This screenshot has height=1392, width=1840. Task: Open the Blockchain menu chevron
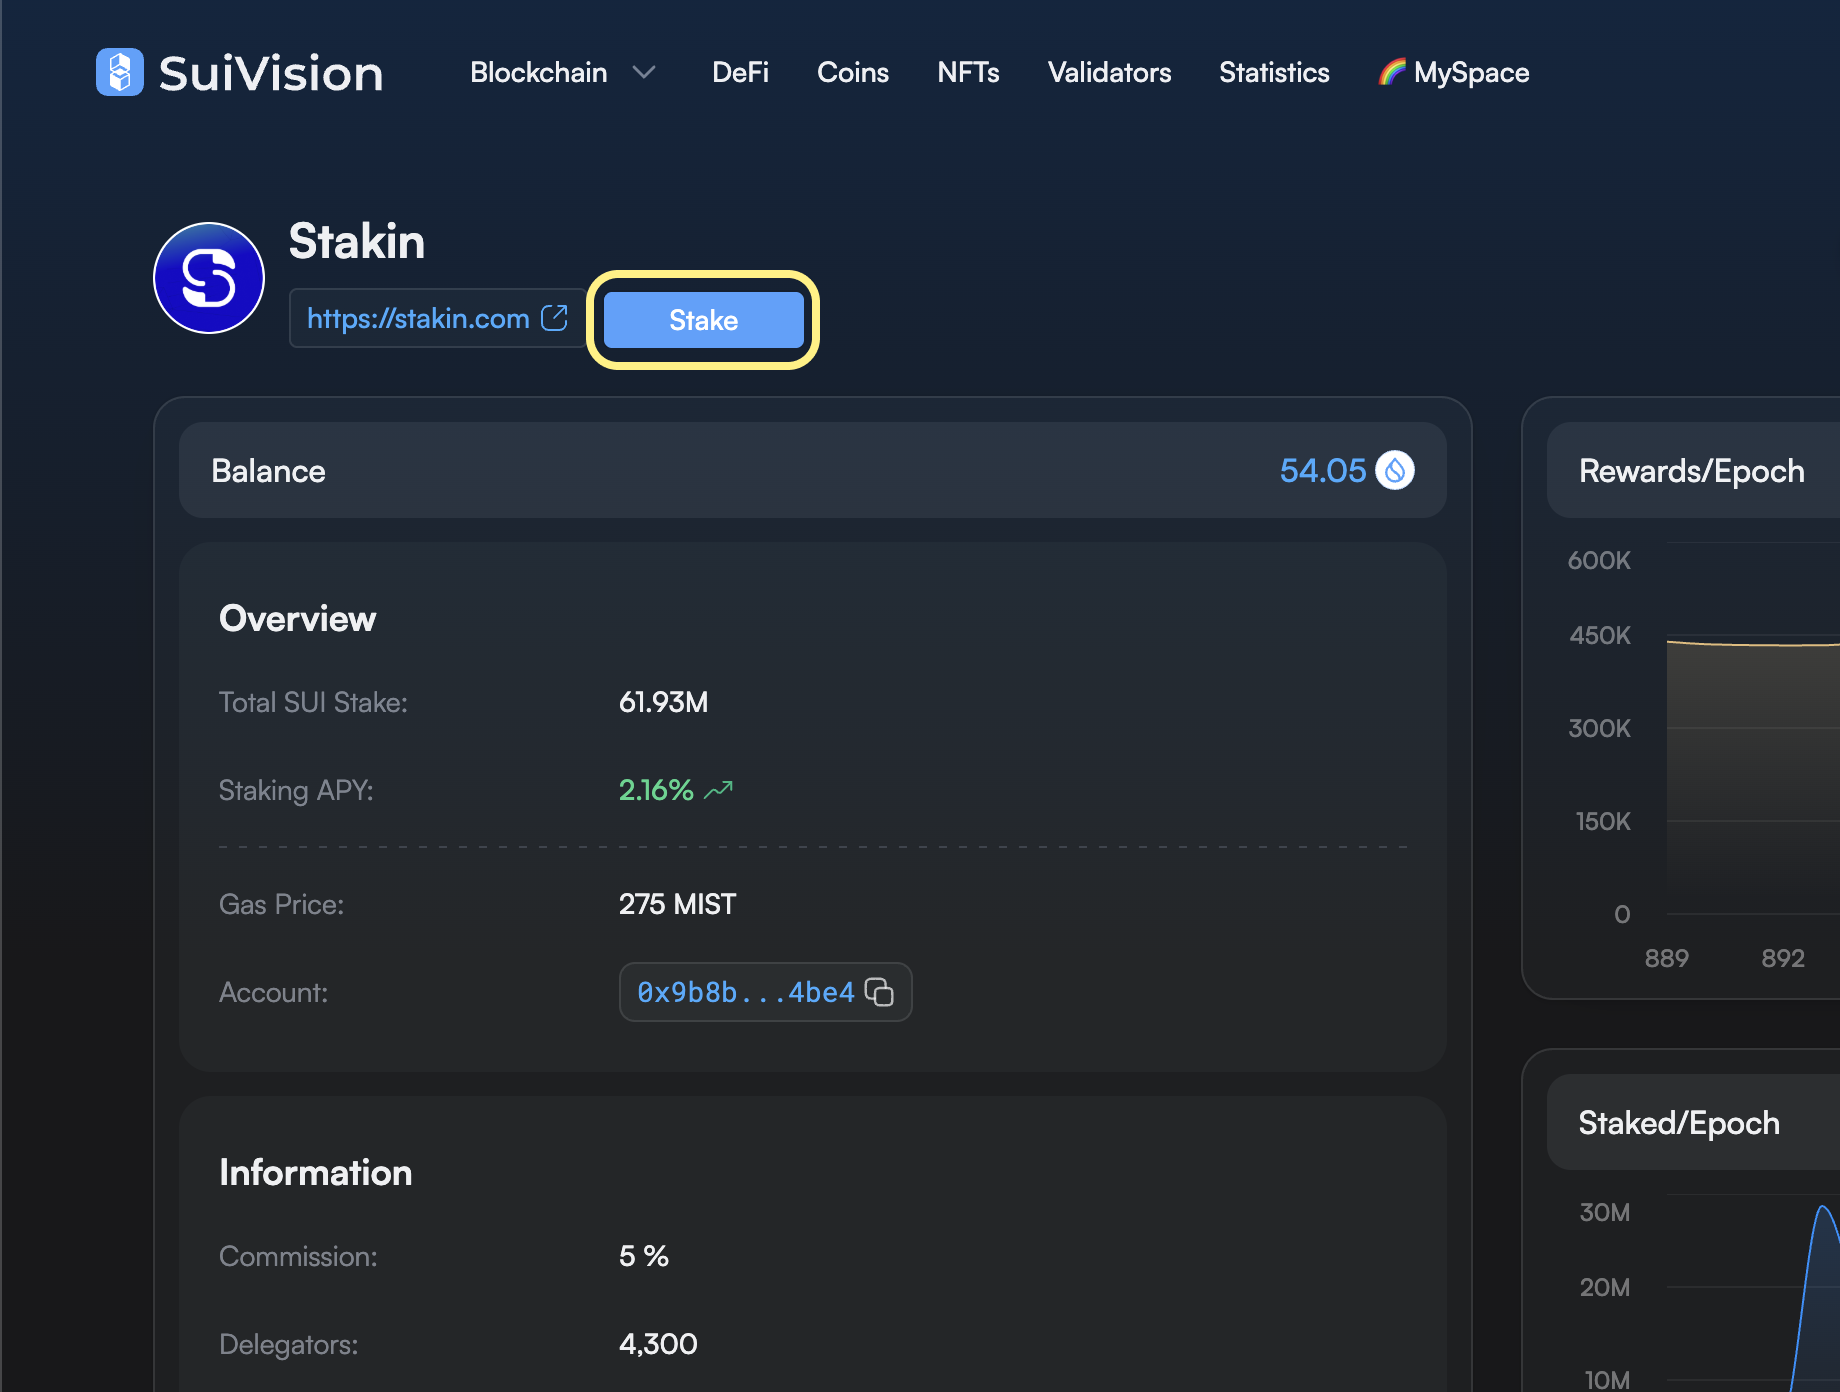click(645, 73)
